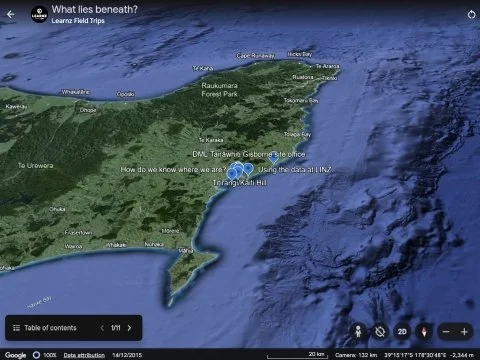The width and height of the screenshot is (480, 360).
Task: Click the Tokomaru Bay place label
Action: click(x=301, y=100)
